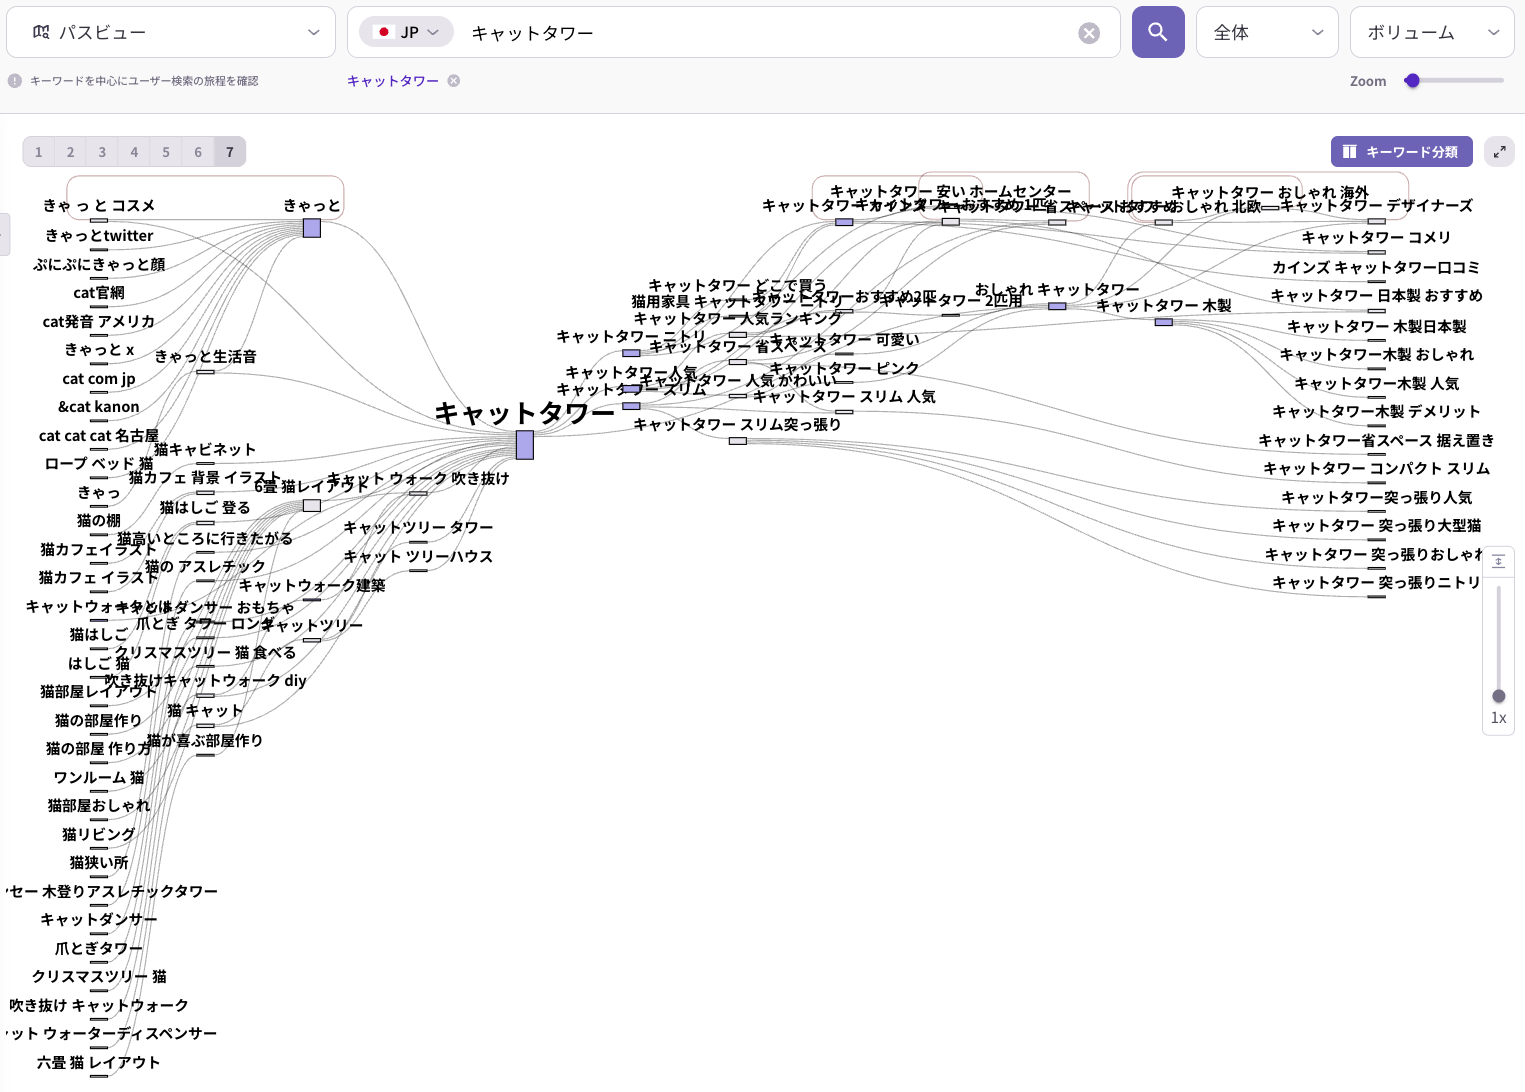Clear the search field with X icon
1525x1092 pixels.
1089,33
